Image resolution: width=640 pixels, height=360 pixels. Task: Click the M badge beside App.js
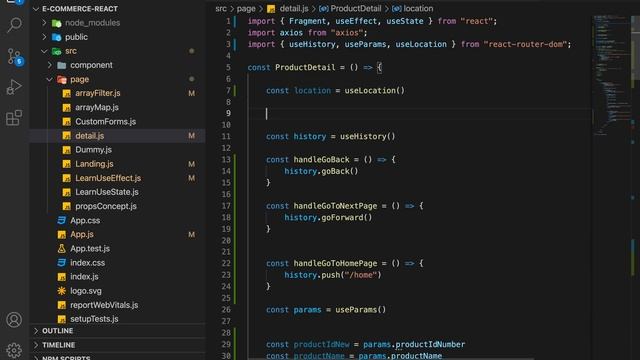(x=191, y=235)
